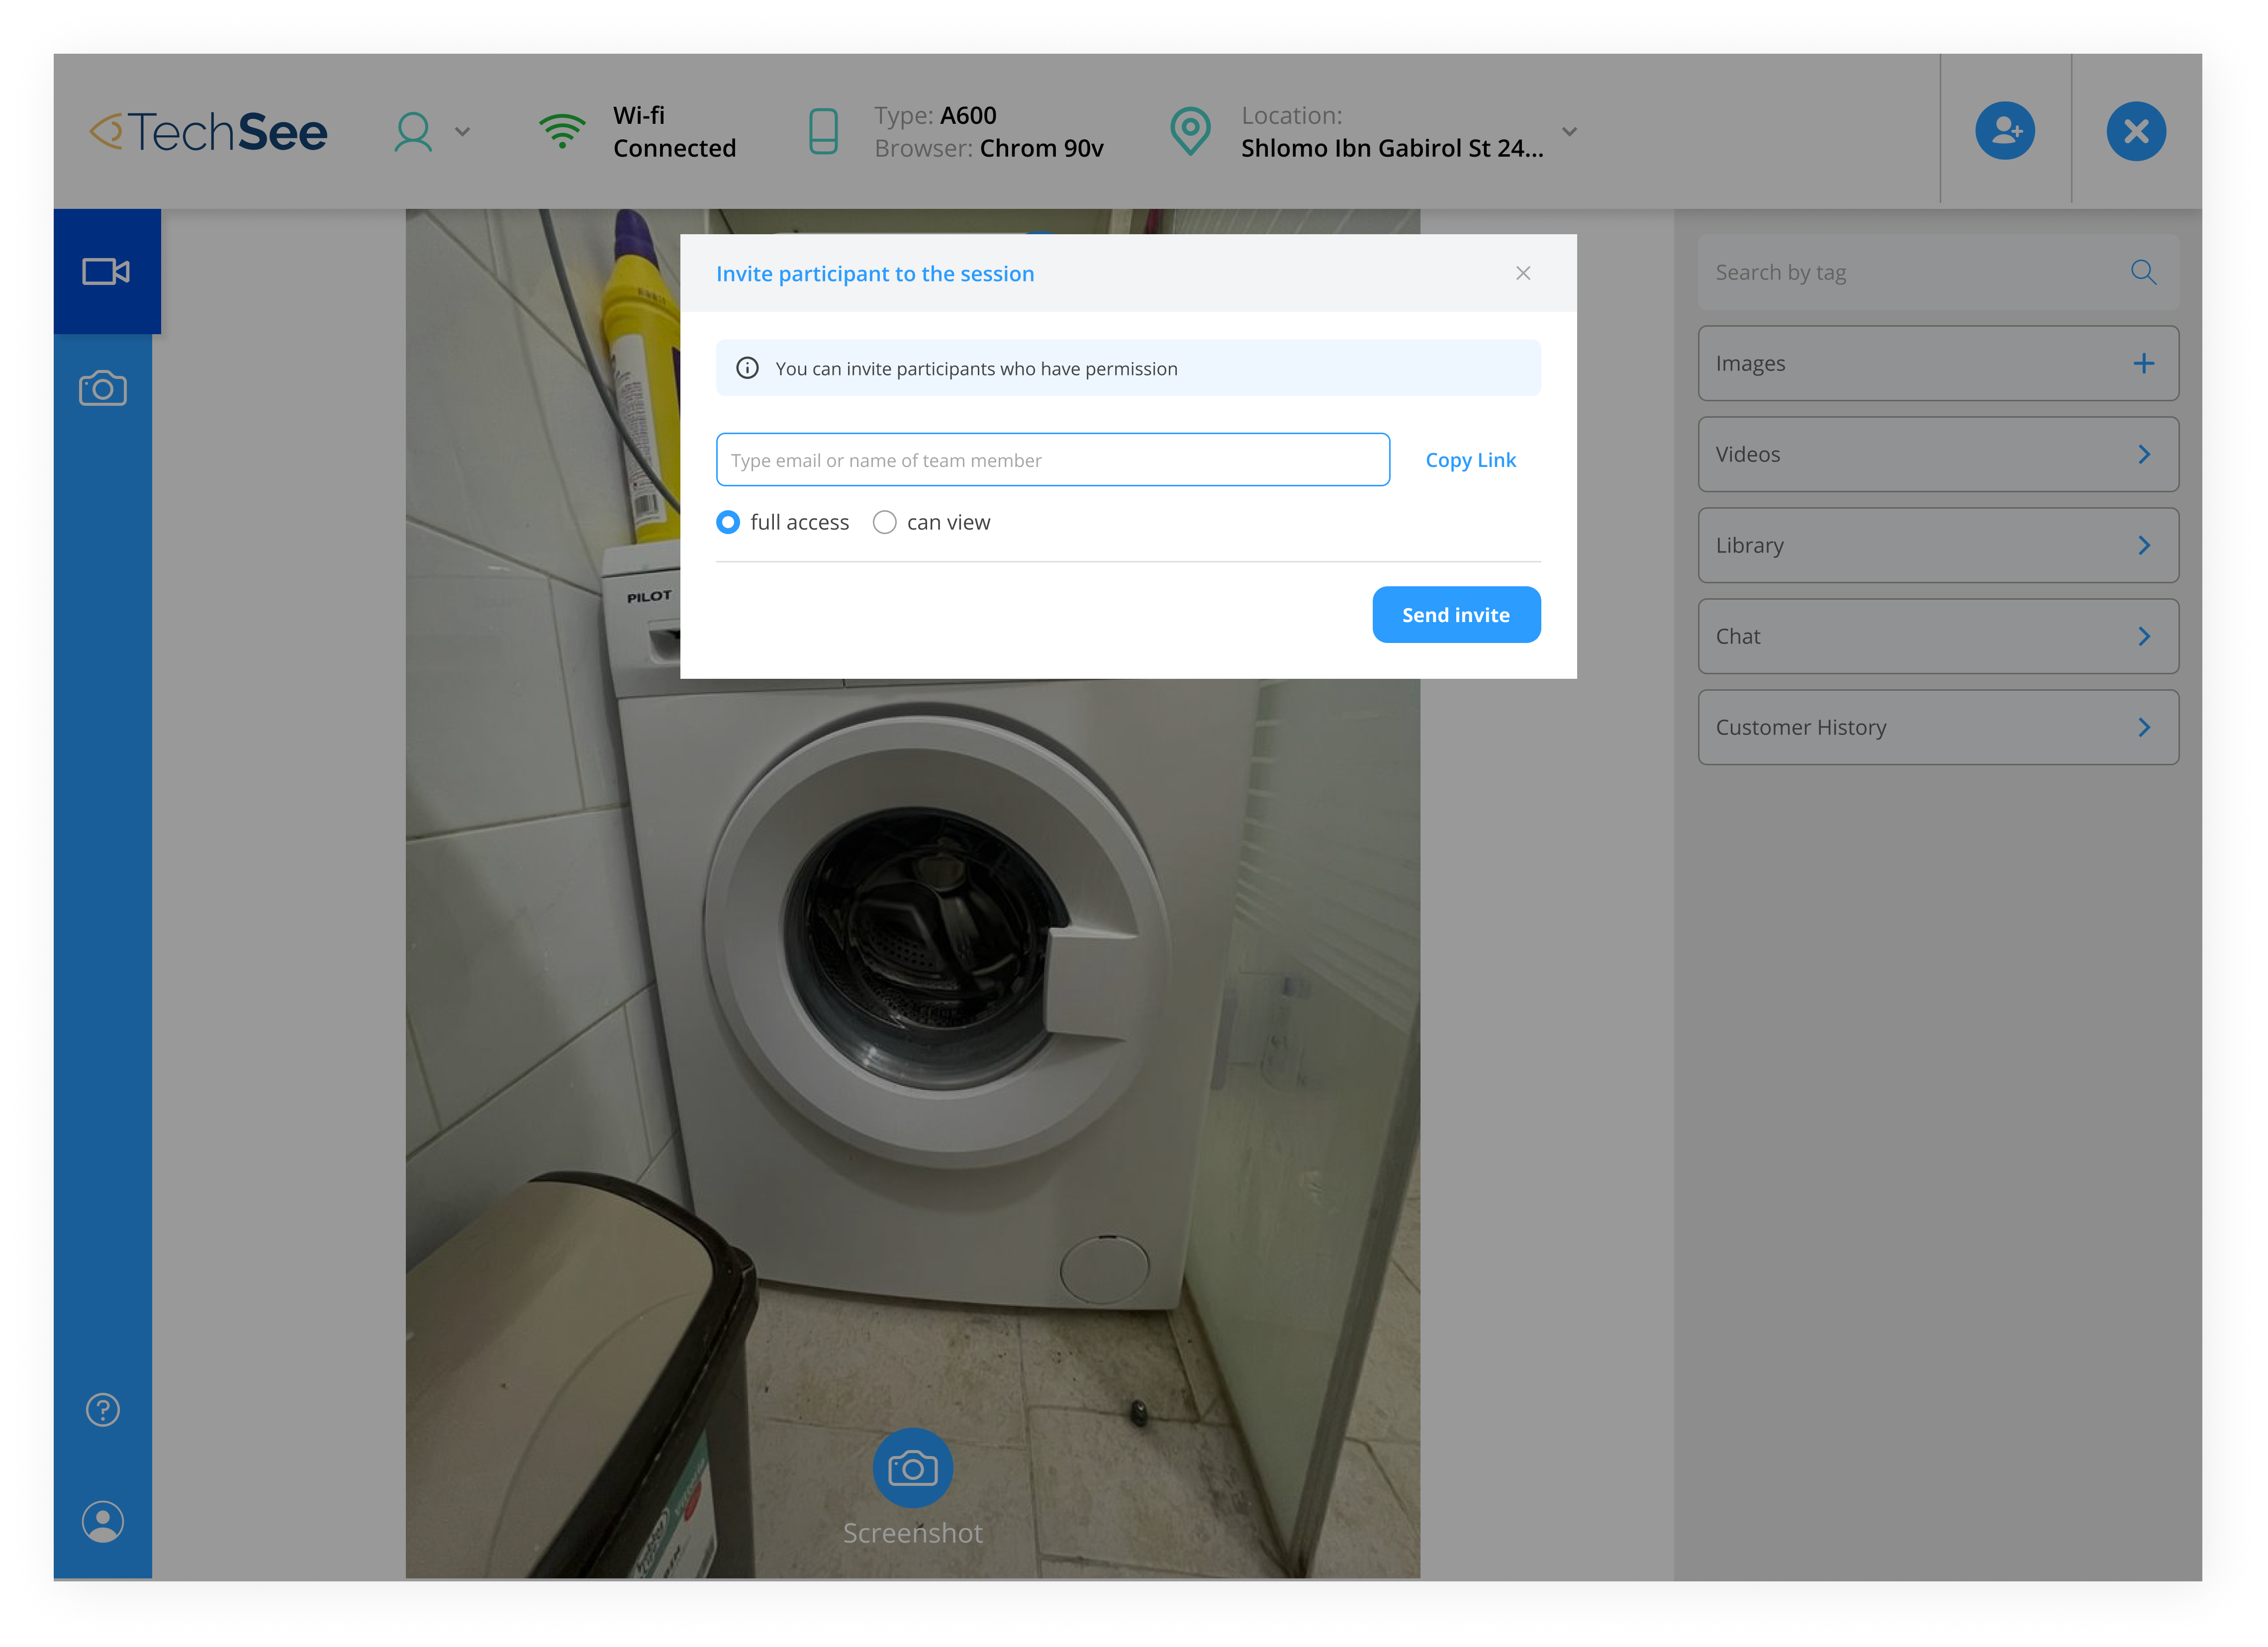Select the full access radio button
This screenshot has height=1647, width=2268.
point(728,522)
